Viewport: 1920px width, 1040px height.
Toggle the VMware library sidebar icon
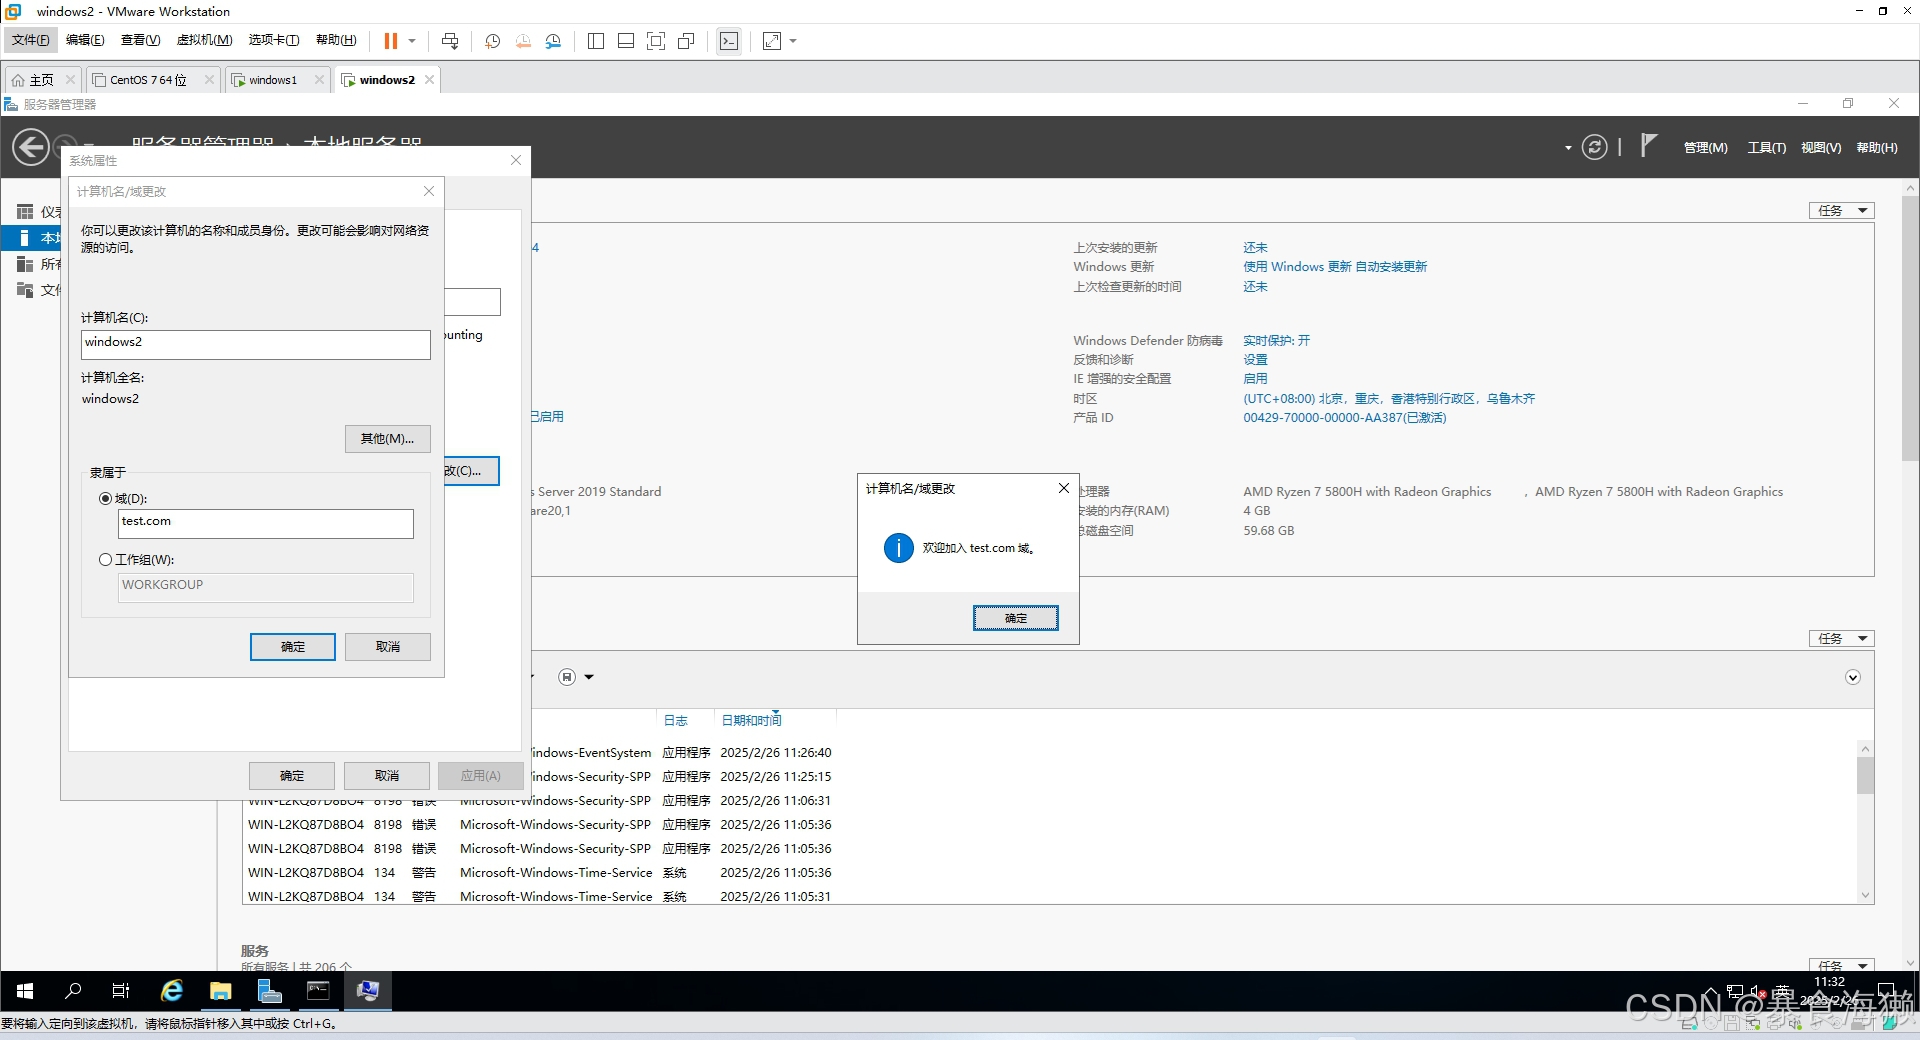(596, 41)
